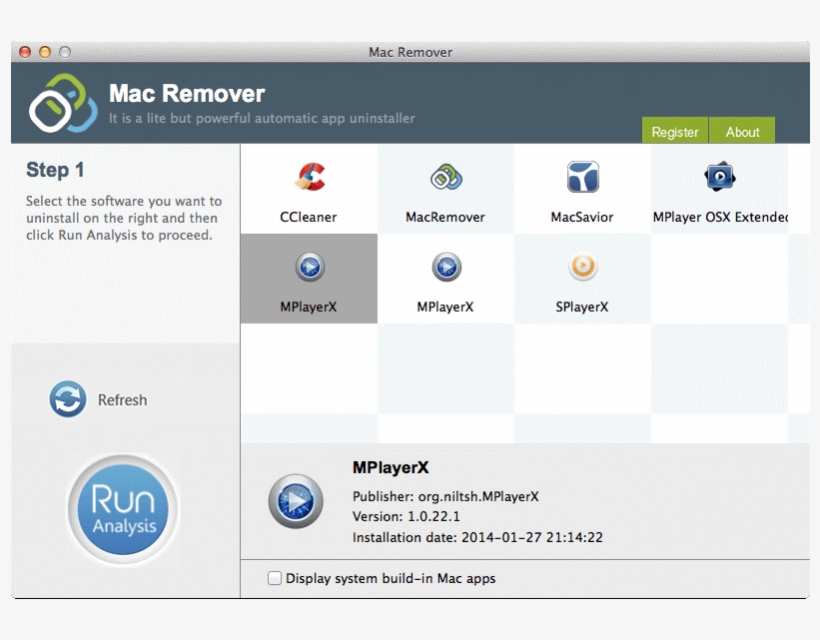
Task: Select the highlighted MPlayerX app icon
Action: tap(310, 267)
